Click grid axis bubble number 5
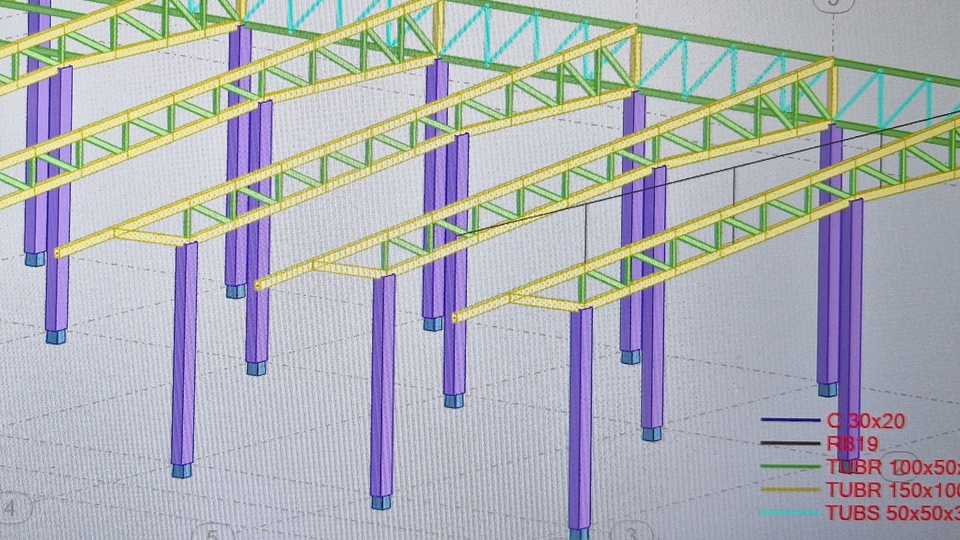Screen dimensions: 960x540 click(212, 532)
